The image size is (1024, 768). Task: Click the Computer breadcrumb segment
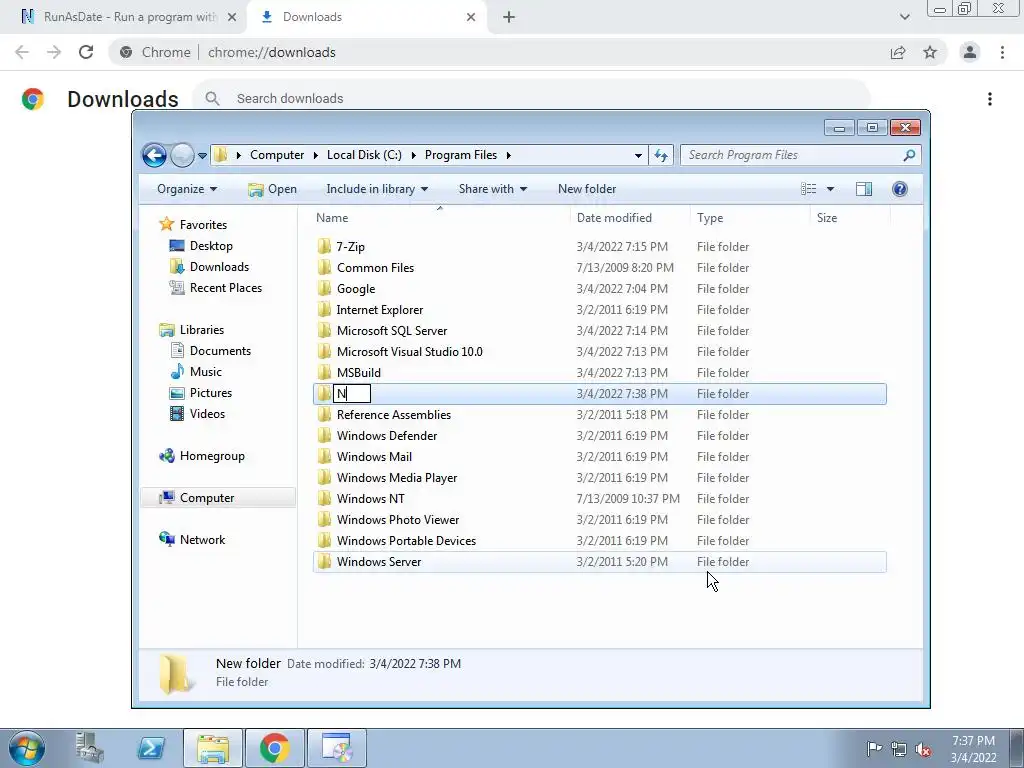(277, 155)
